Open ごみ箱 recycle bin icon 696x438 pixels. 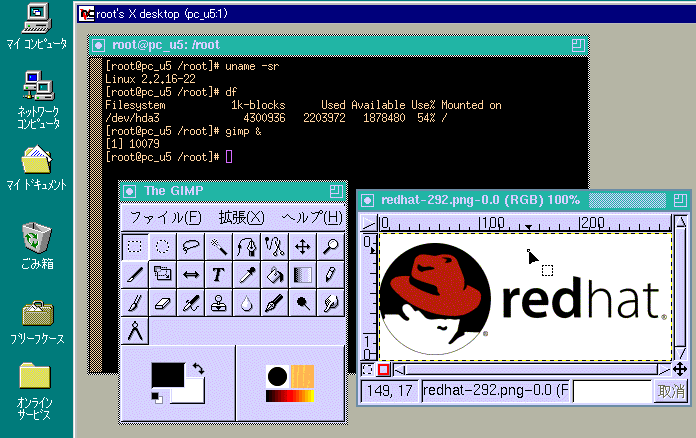(x=37, y=246)
